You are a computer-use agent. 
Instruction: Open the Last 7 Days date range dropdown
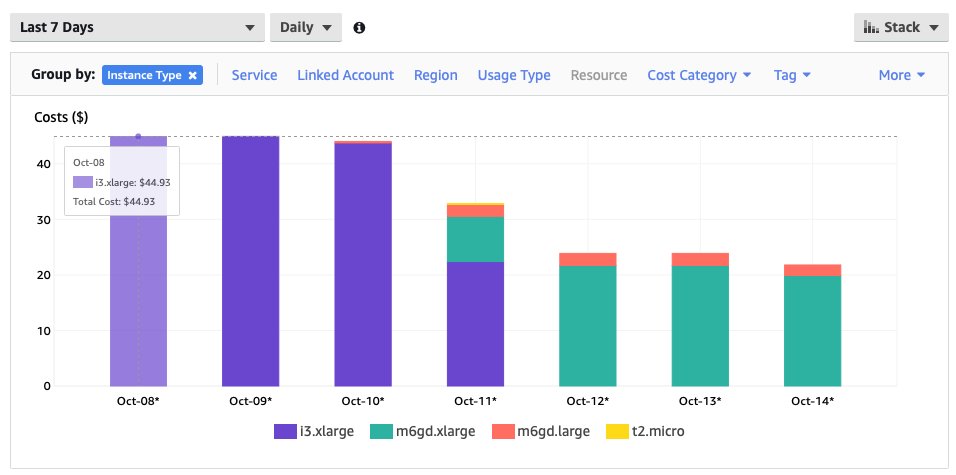137,28
